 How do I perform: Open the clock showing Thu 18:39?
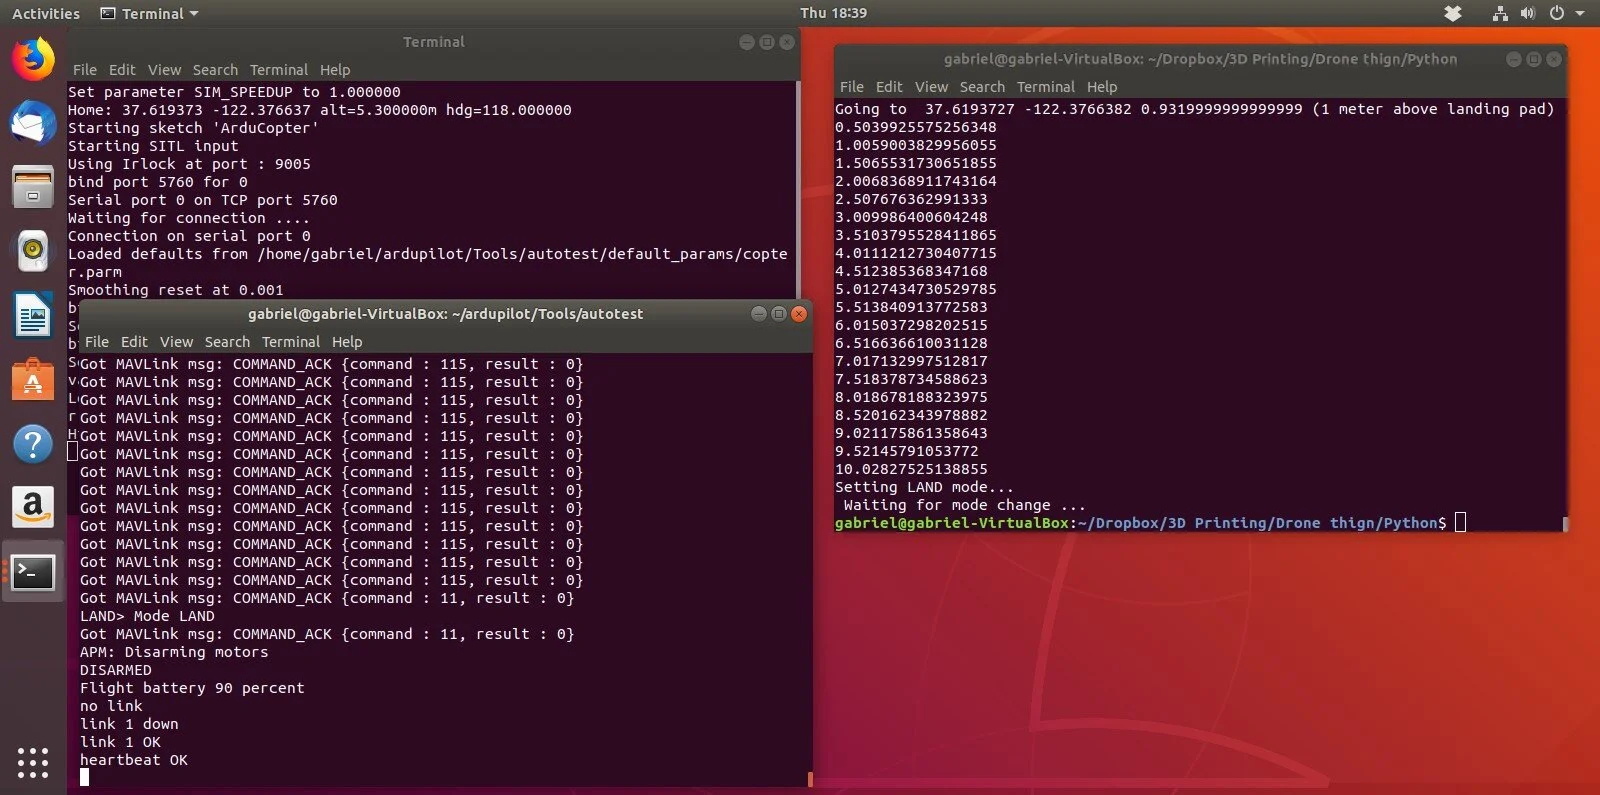(833, 13)
